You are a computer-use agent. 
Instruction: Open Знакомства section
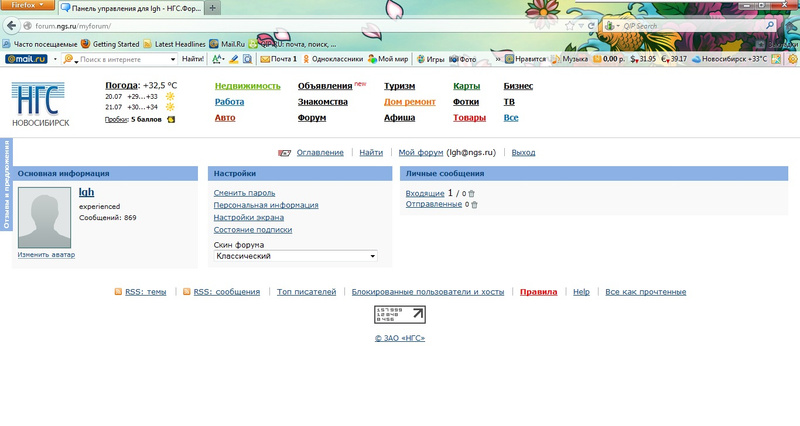pos(323,102)
